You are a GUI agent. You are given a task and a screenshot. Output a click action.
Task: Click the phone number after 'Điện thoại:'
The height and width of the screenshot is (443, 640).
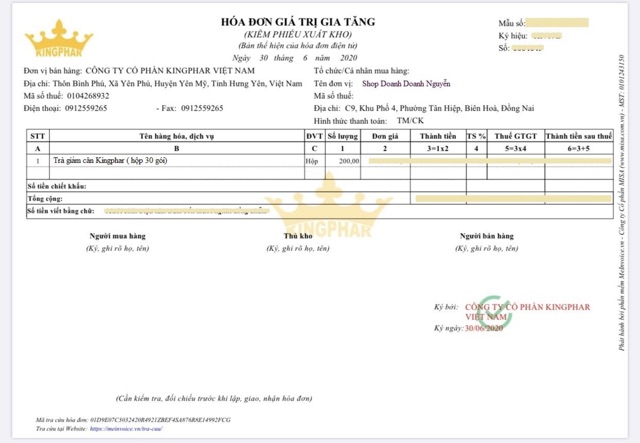[86, 108]
